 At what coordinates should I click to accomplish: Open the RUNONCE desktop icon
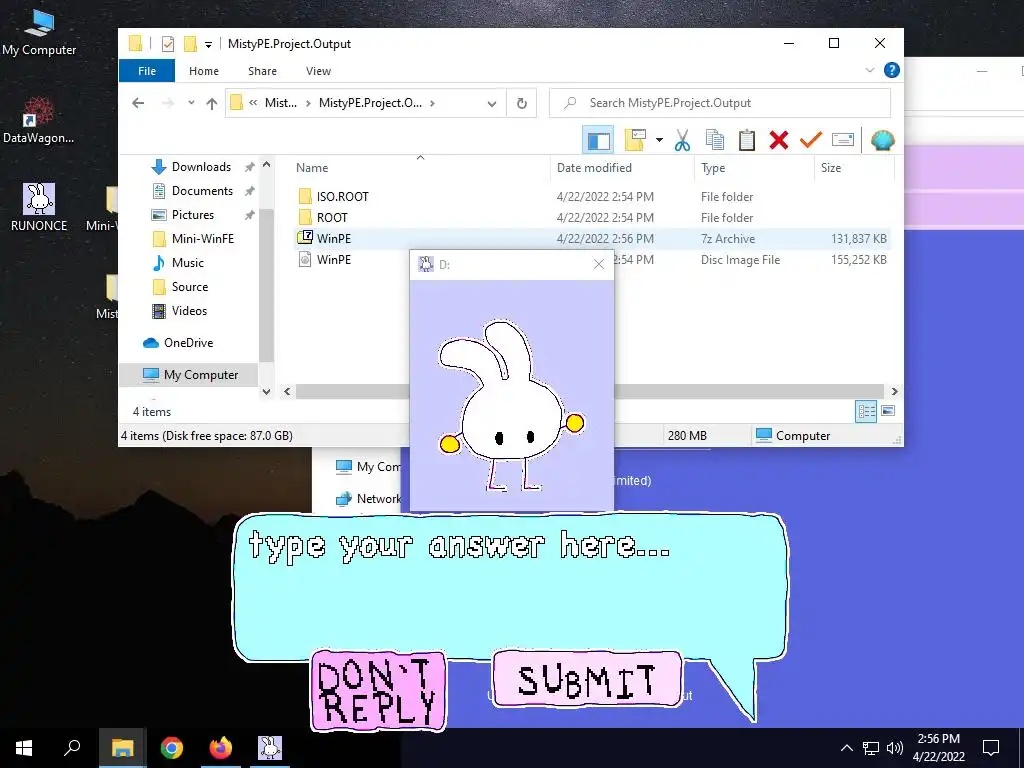39,208
